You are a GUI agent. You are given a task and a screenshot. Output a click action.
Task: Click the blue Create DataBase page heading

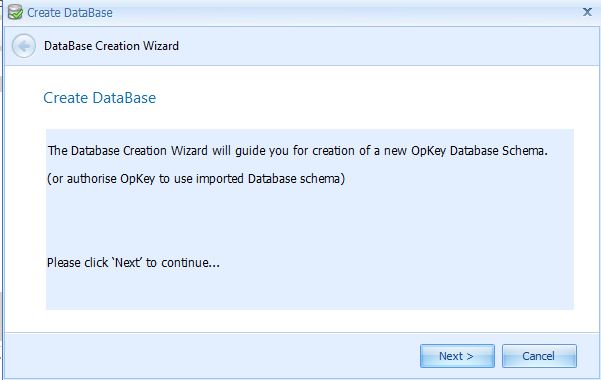pos(100,98)
